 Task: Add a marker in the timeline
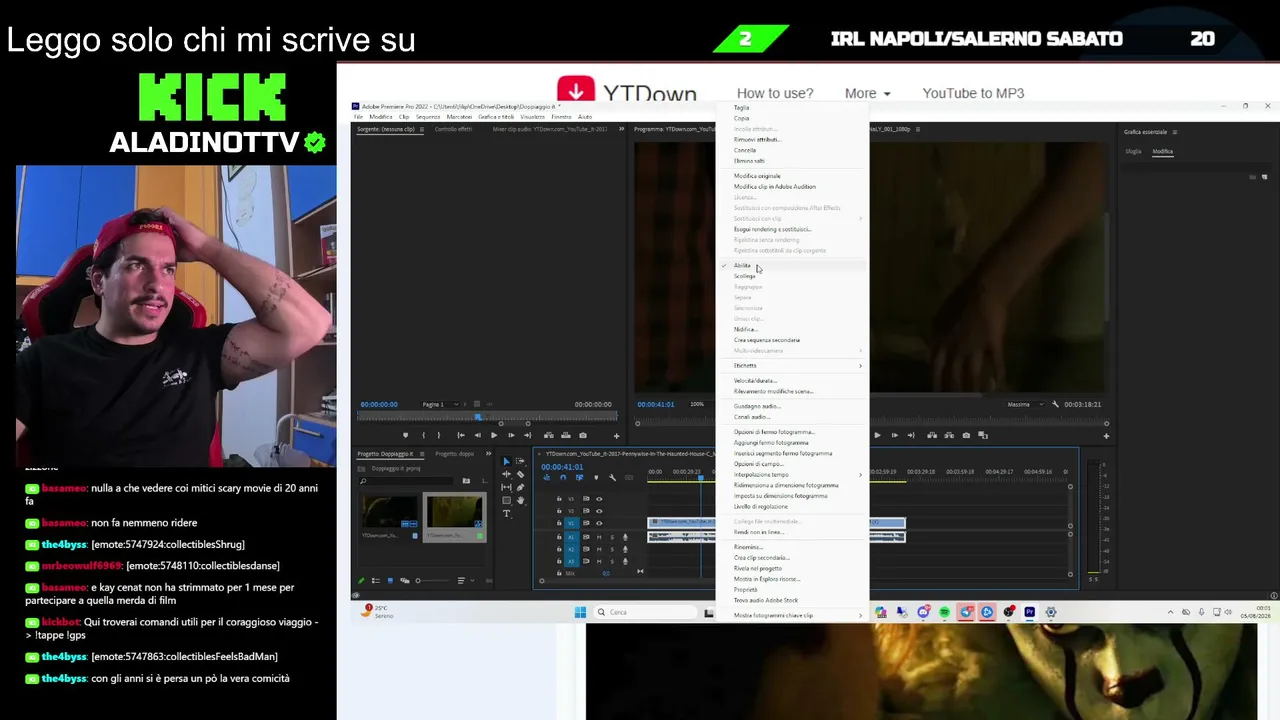[596, 477]
